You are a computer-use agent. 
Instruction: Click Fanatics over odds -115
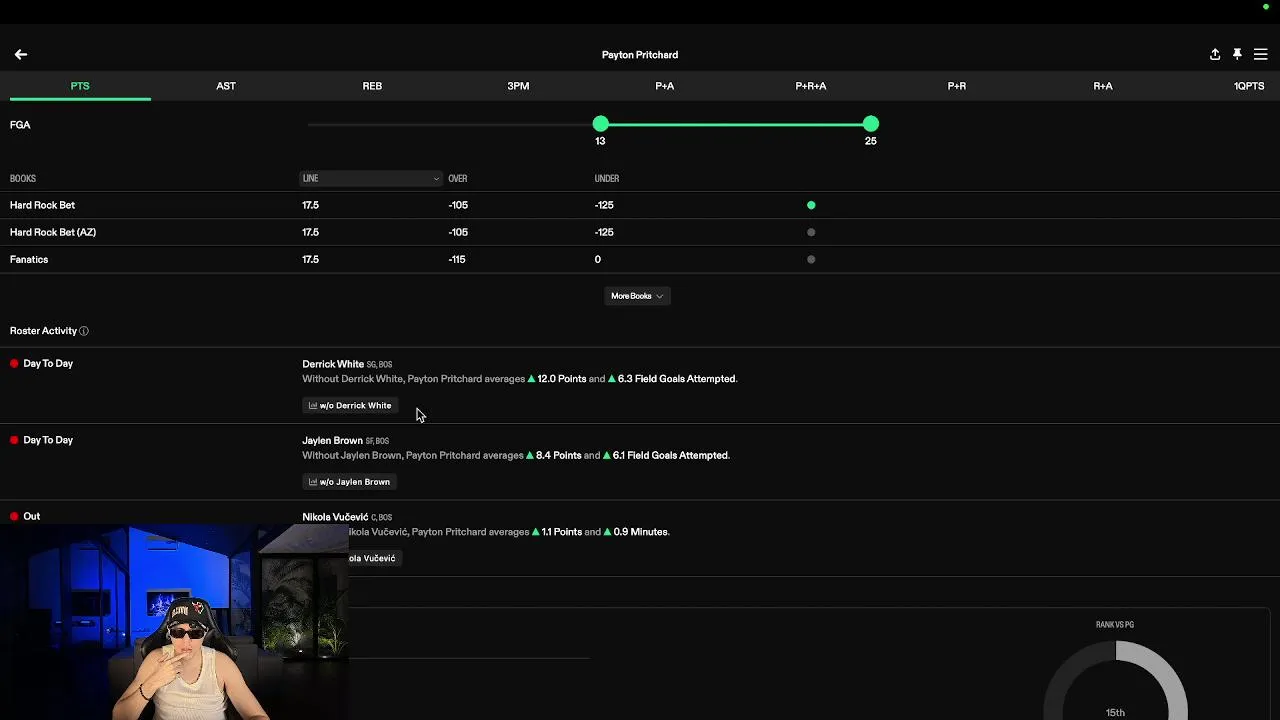point(457,259)
